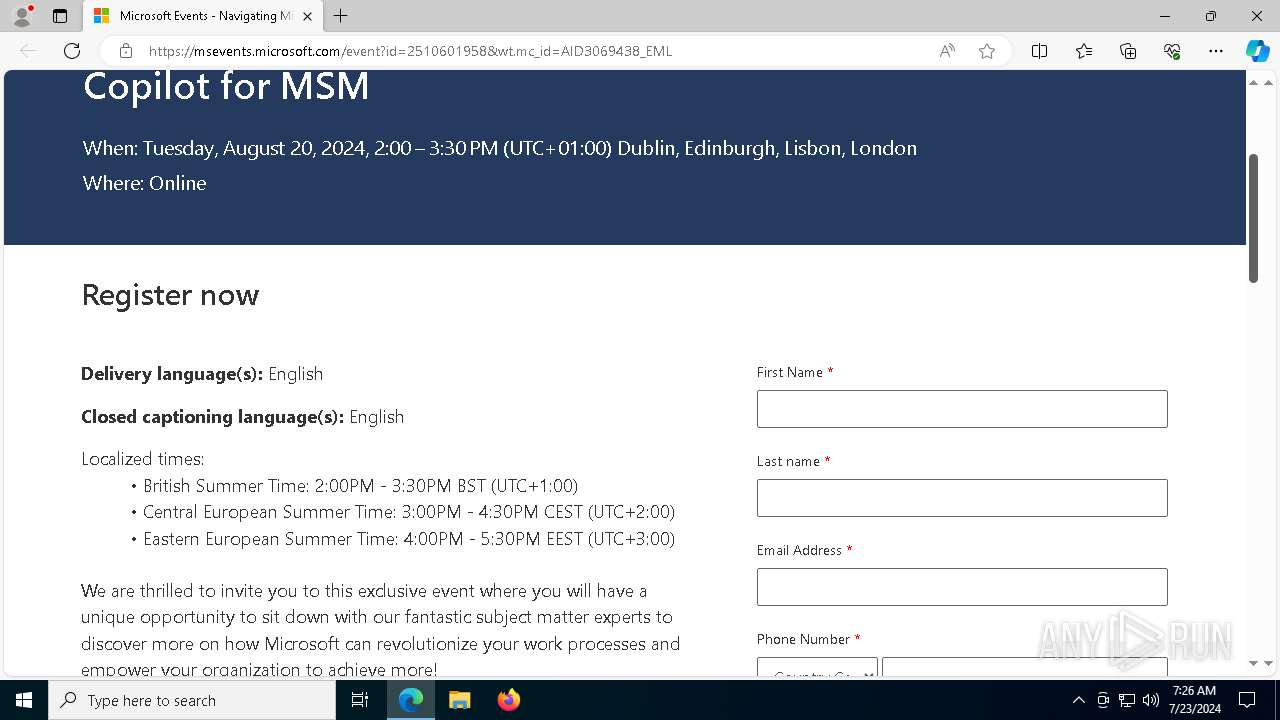Click the Email Address input field
1280x720 pixels.
point(962,587)
